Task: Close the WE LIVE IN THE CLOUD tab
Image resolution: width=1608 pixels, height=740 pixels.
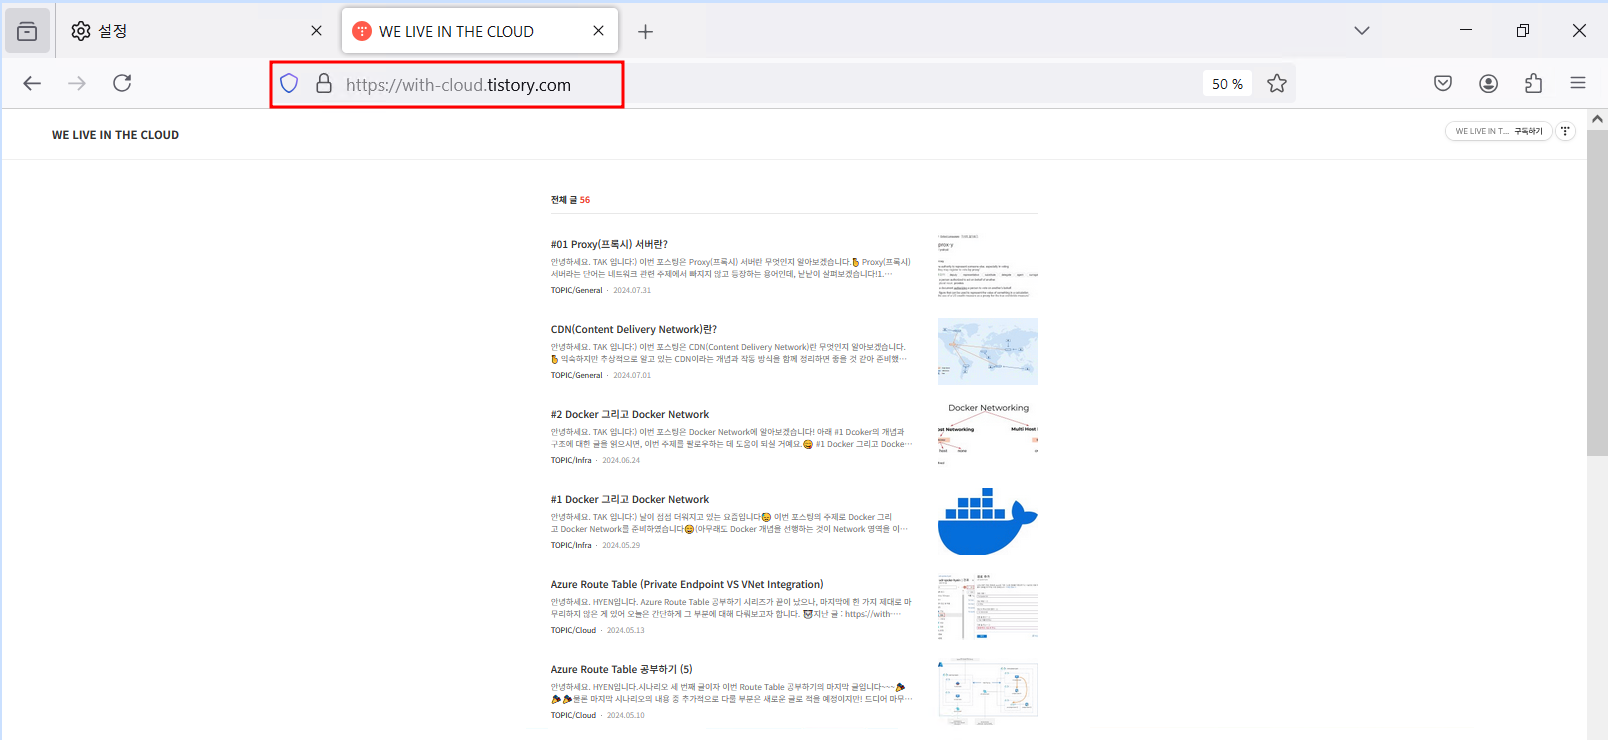Action: [x=598, y=31]
